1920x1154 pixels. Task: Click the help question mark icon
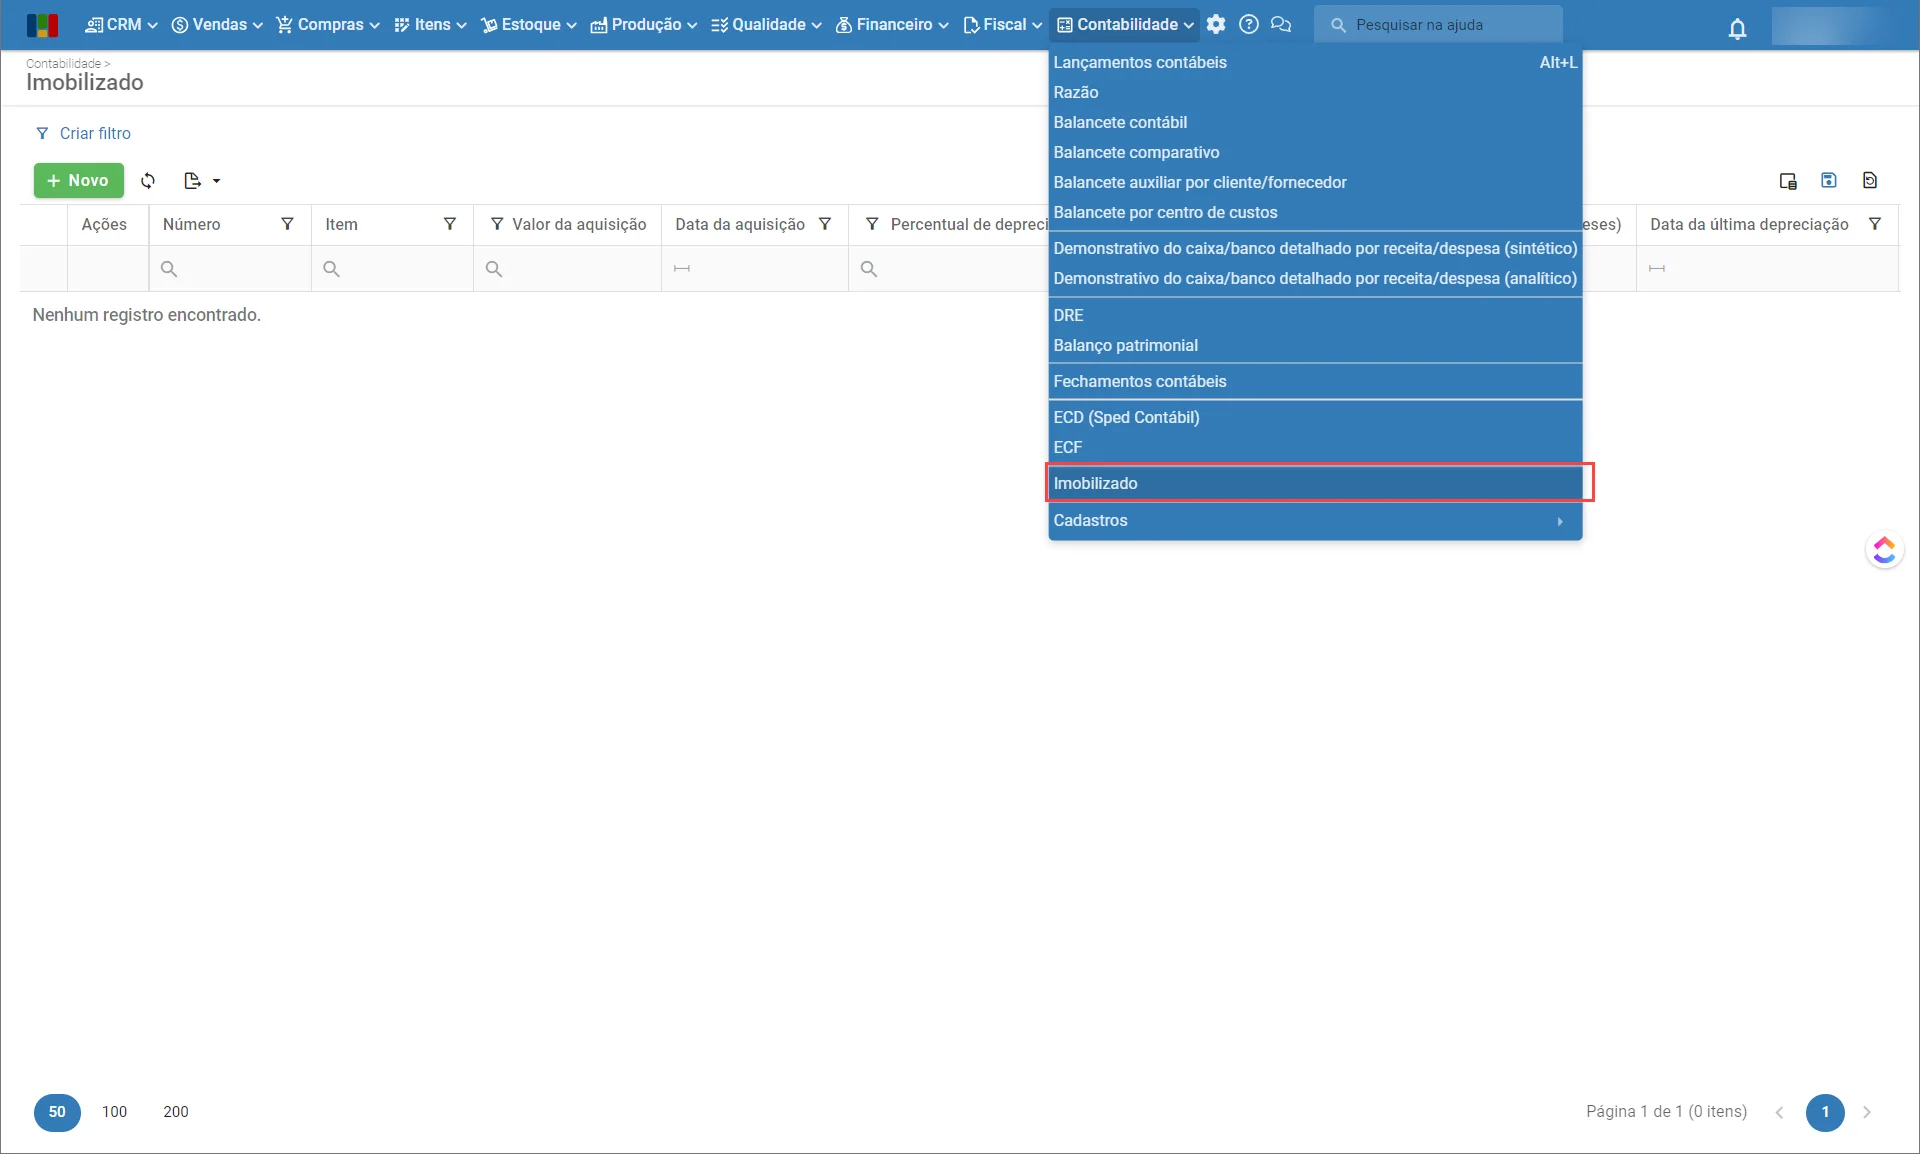click(1248, 24)
